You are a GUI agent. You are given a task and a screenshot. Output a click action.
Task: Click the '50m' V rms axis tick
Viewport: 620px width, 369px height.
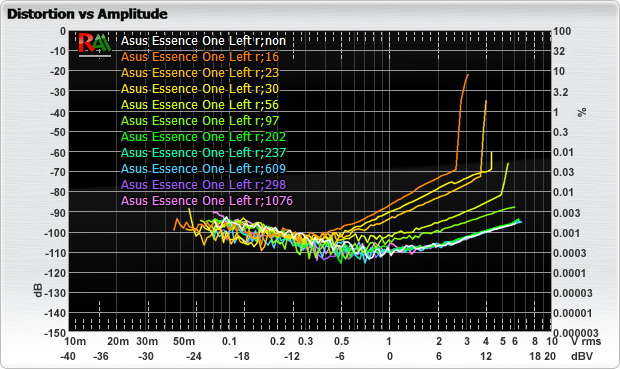[184, 341]
